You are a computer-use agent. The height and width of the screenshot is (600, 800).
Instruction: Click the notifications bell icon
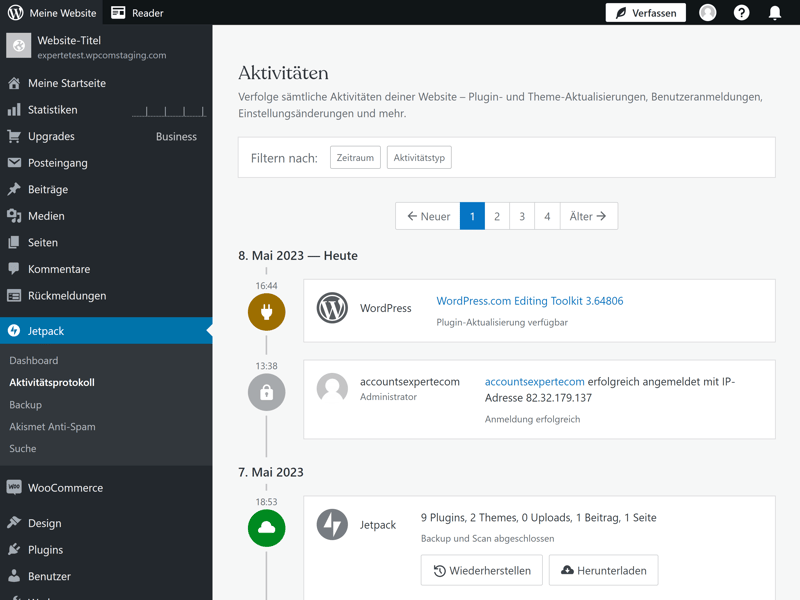click(774, 13)
